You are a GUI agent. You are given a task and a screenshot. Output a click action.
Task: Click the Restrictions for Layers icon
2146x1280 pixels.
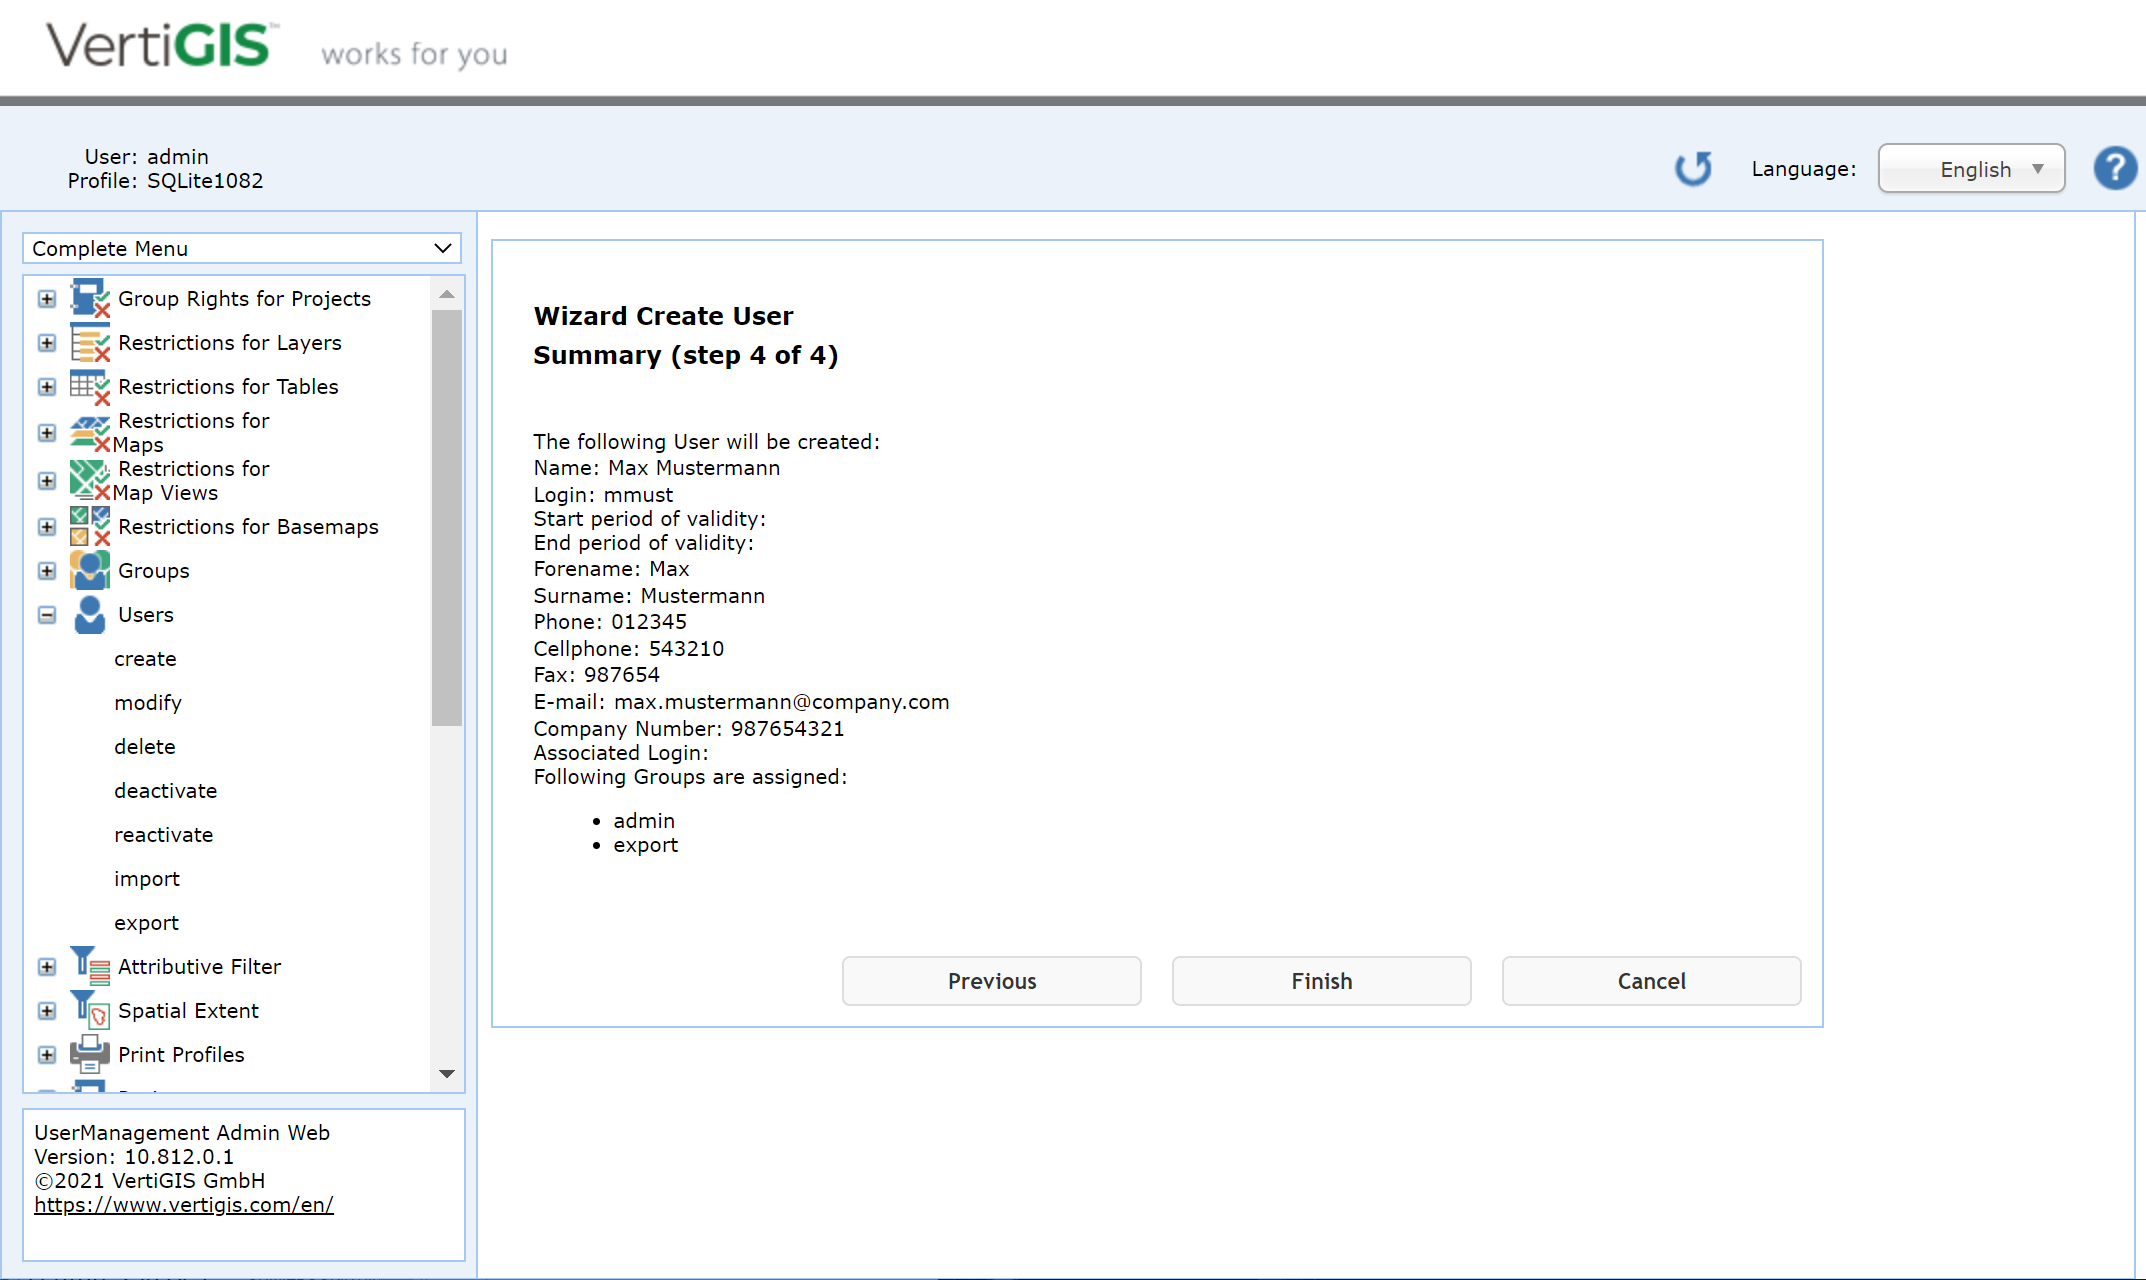(x=89, y=343)
